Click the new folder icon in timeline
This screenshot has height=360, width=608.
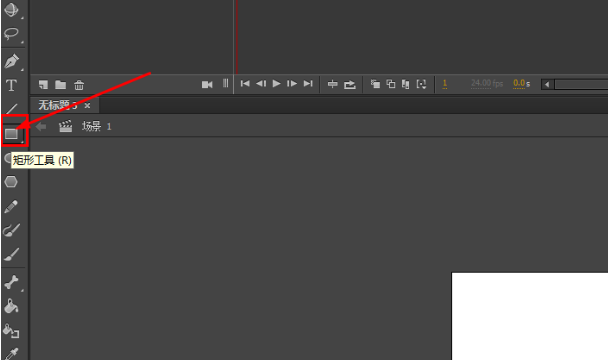pos(60,85)
